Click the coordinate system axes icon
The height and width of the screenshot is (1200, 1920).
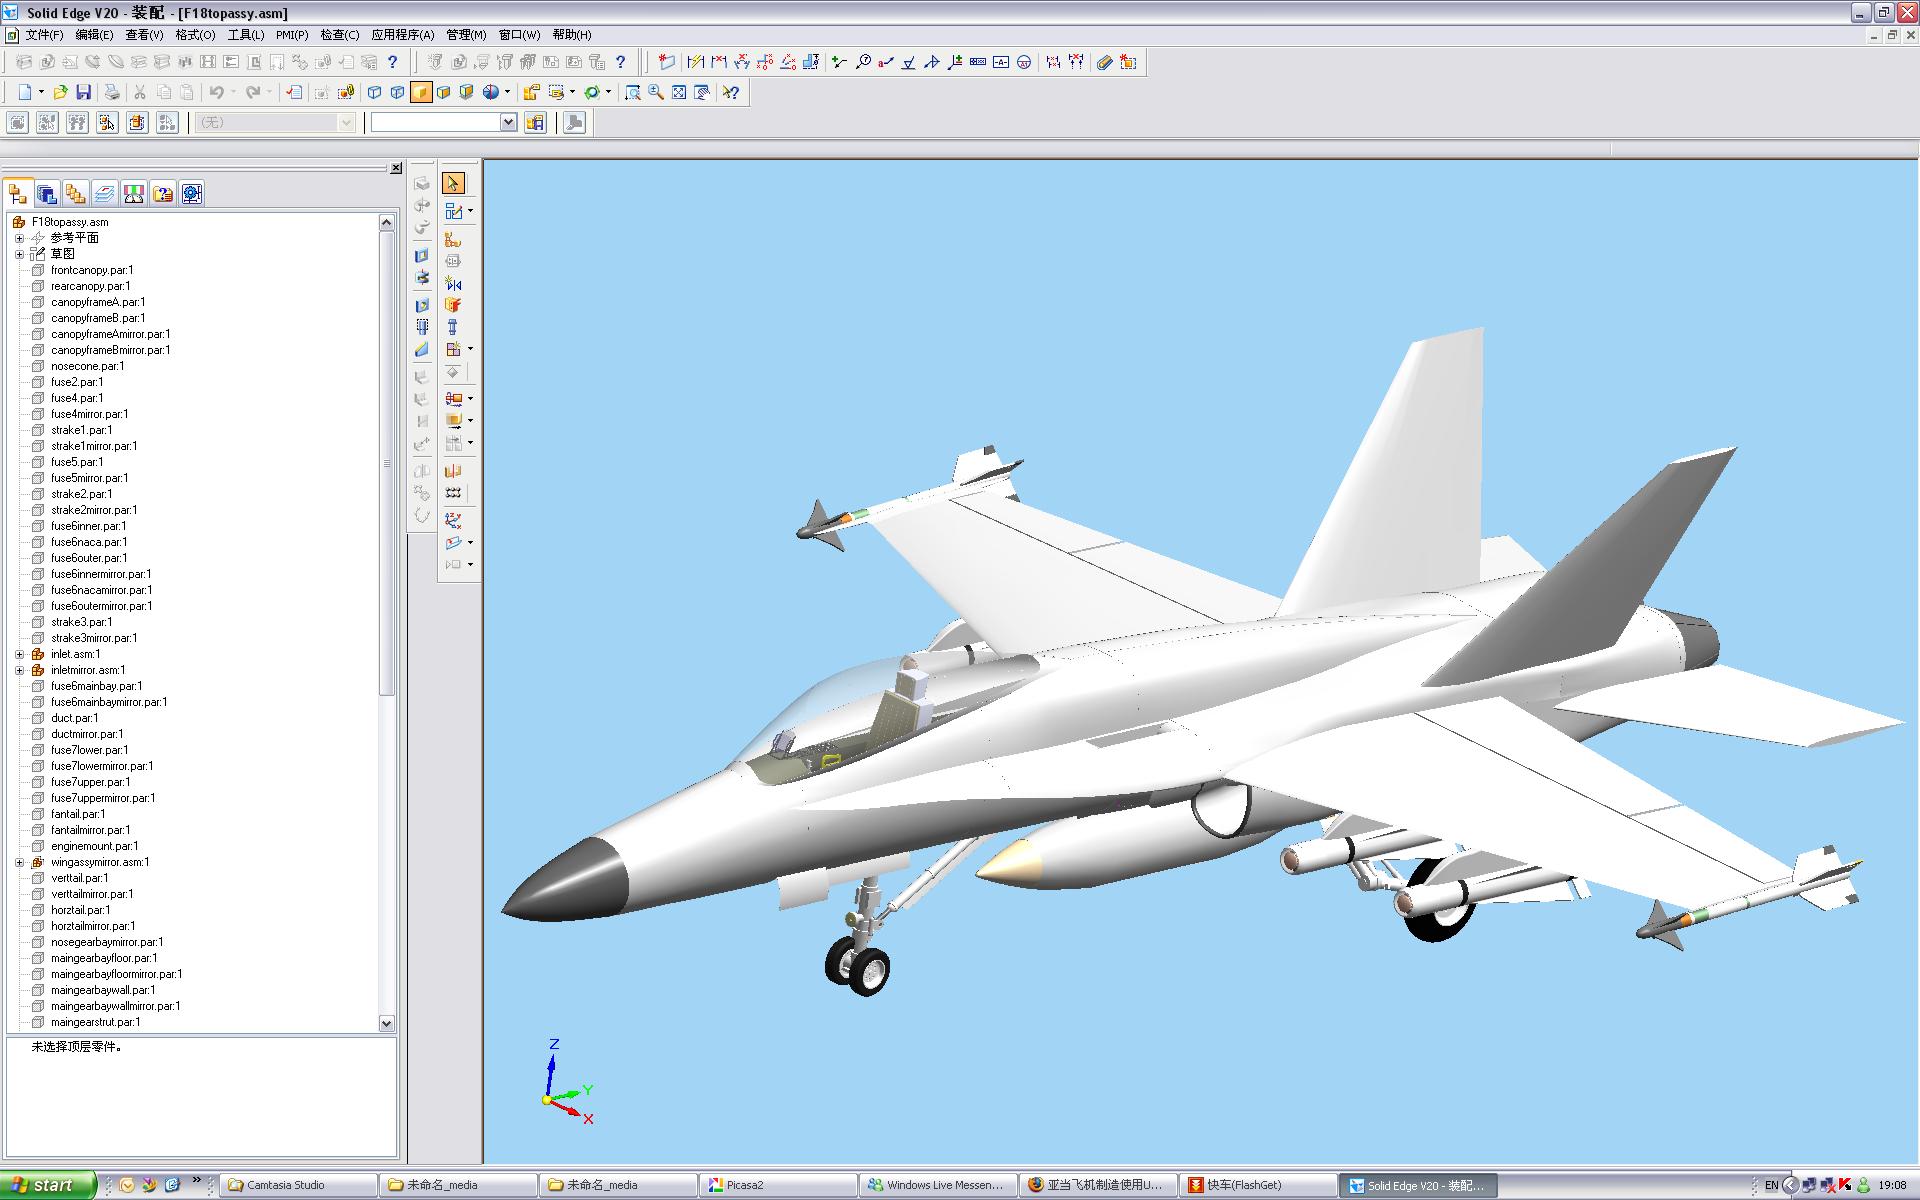[453, 520]
